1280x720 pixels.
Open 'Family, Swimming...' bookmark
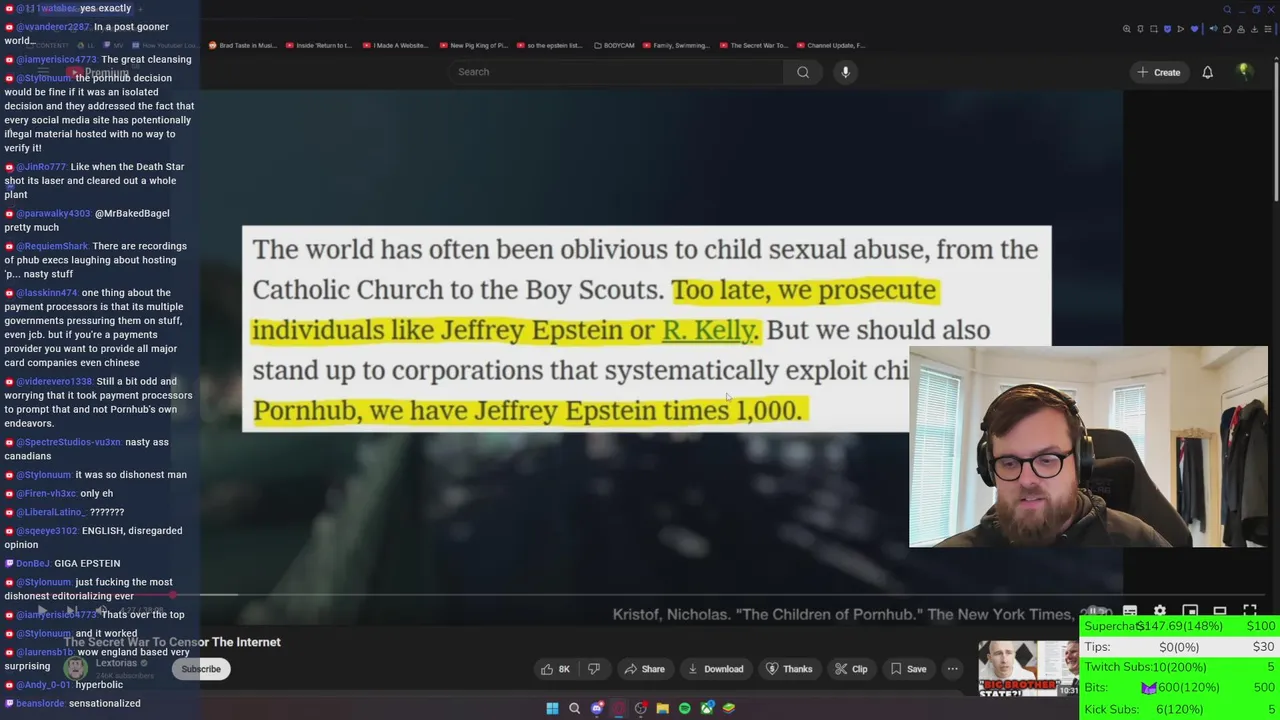(678, 45)
